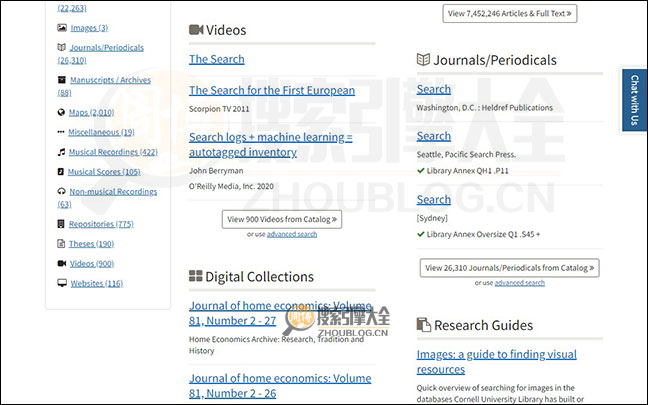
Task: Click the Manuscripts / Archives box icon
Action: pos(62,79)
